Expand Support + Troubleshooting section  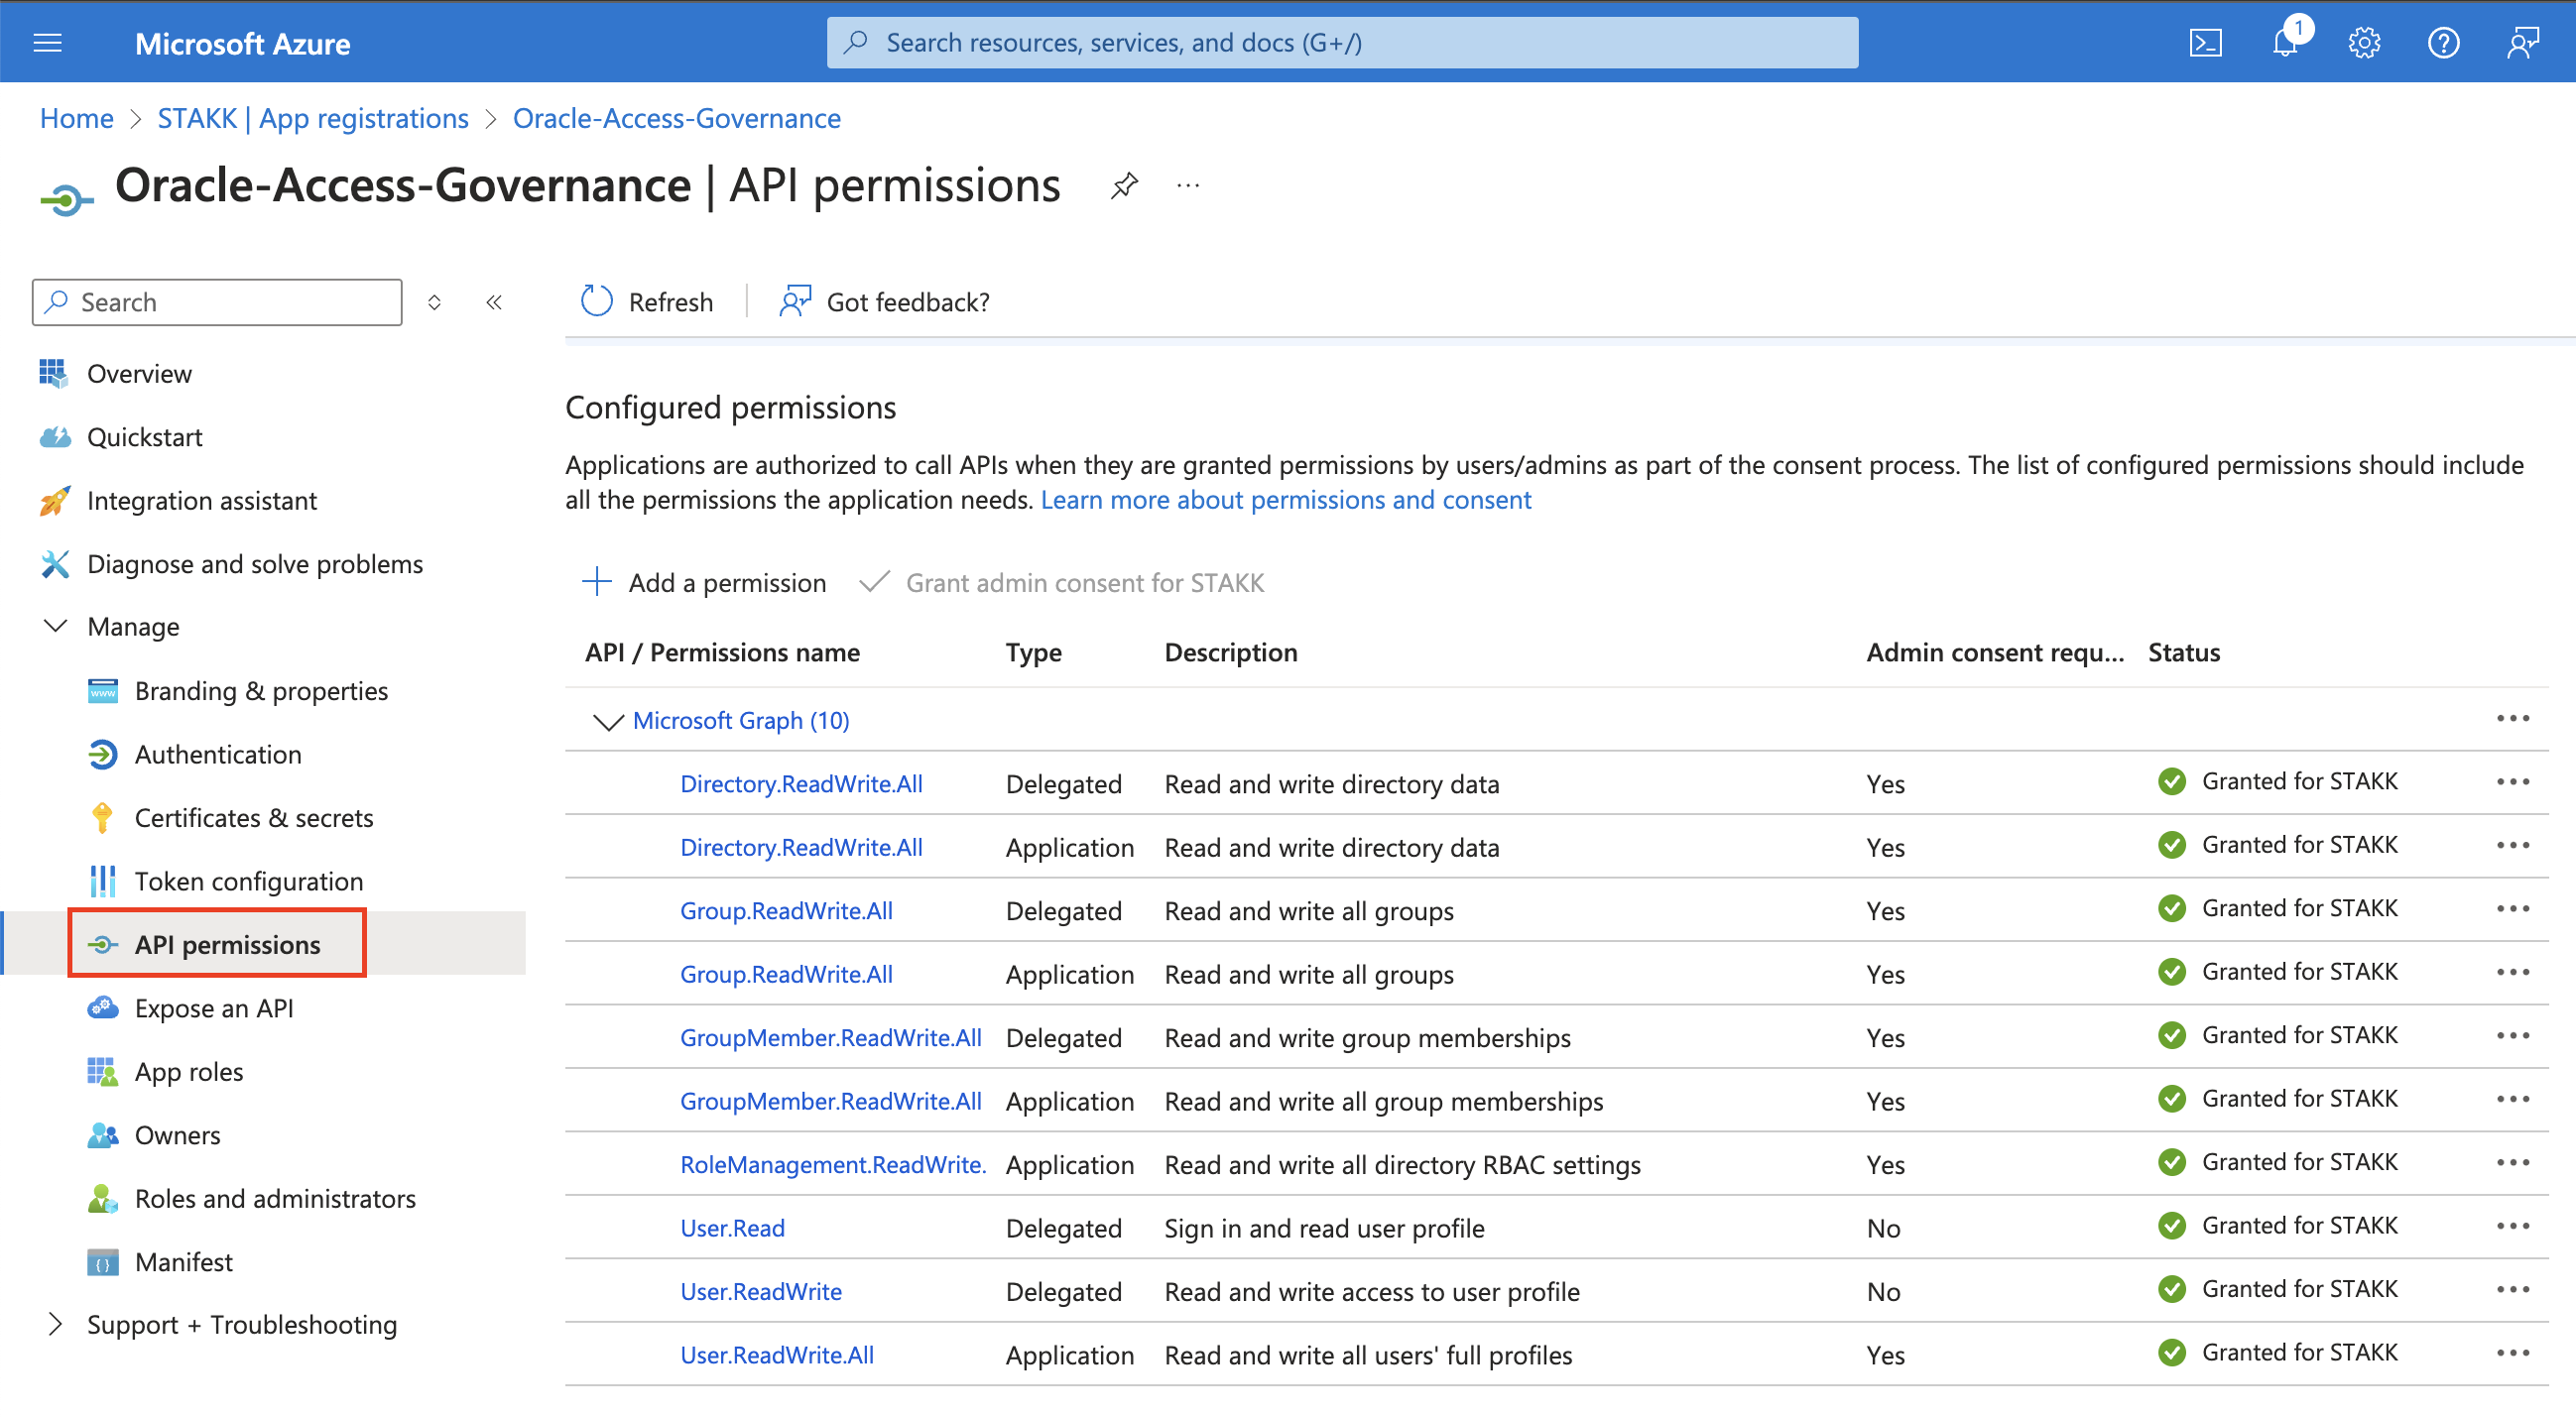pyautogui.click(x=56, y=1324)
